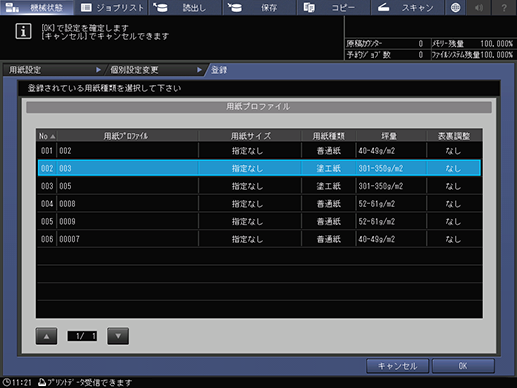Click the 52-61g/m2 weight in row 004

[x=377, y=204]
